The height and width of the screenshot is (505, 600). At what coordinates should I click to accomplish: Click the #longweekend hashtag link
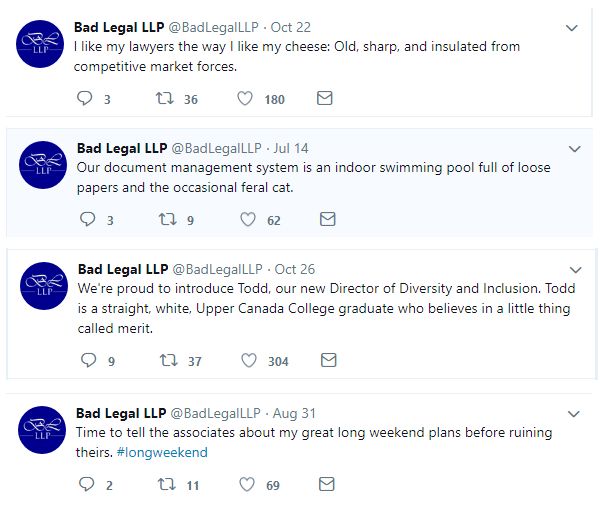click(162, 452)
